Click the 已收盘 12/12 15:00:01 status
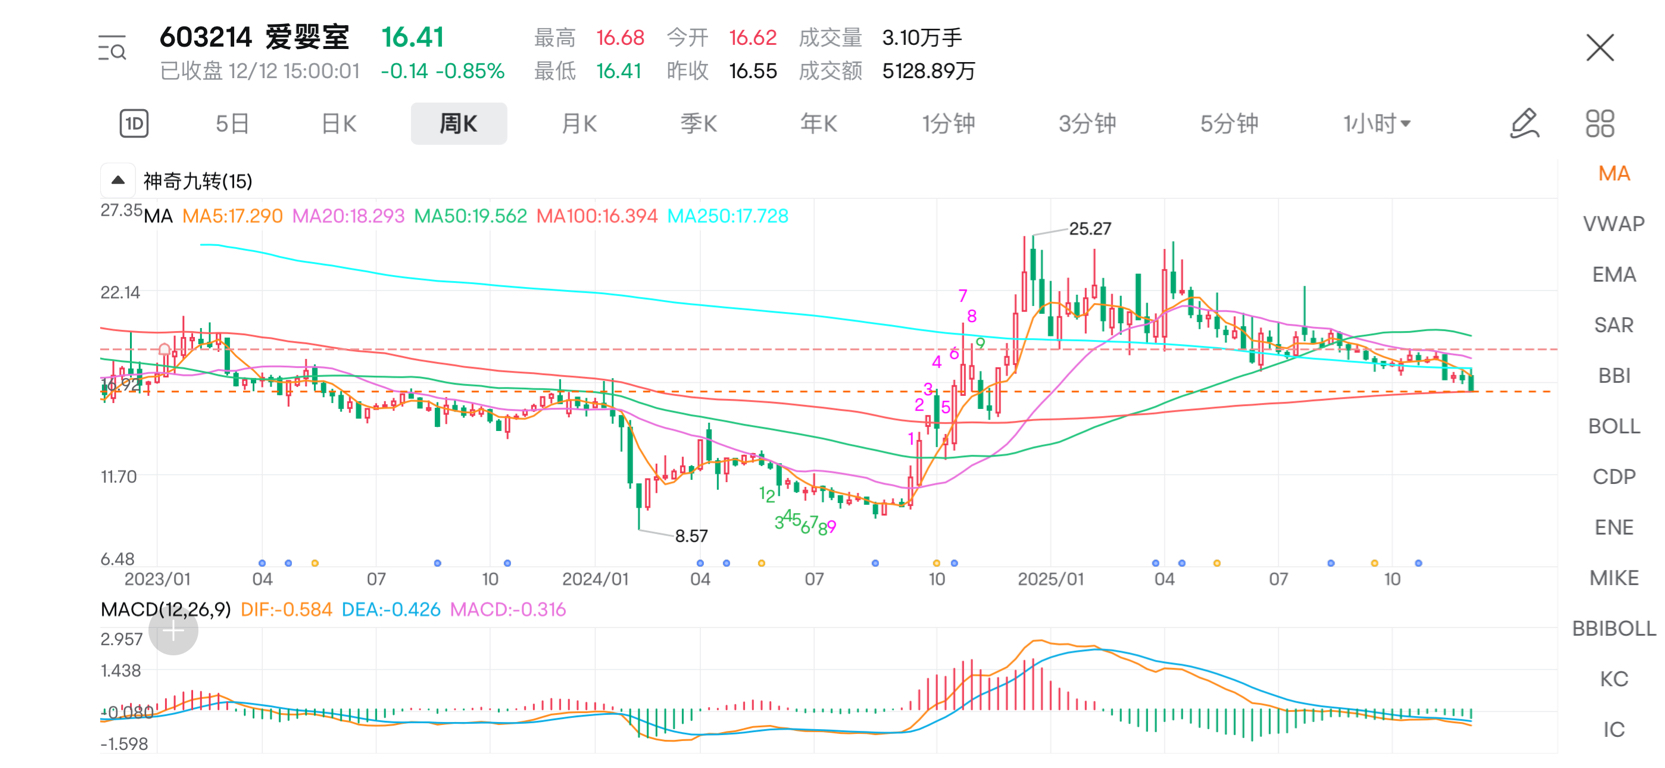This screenshot has height=768, width=1665. [x=260, y=71]
